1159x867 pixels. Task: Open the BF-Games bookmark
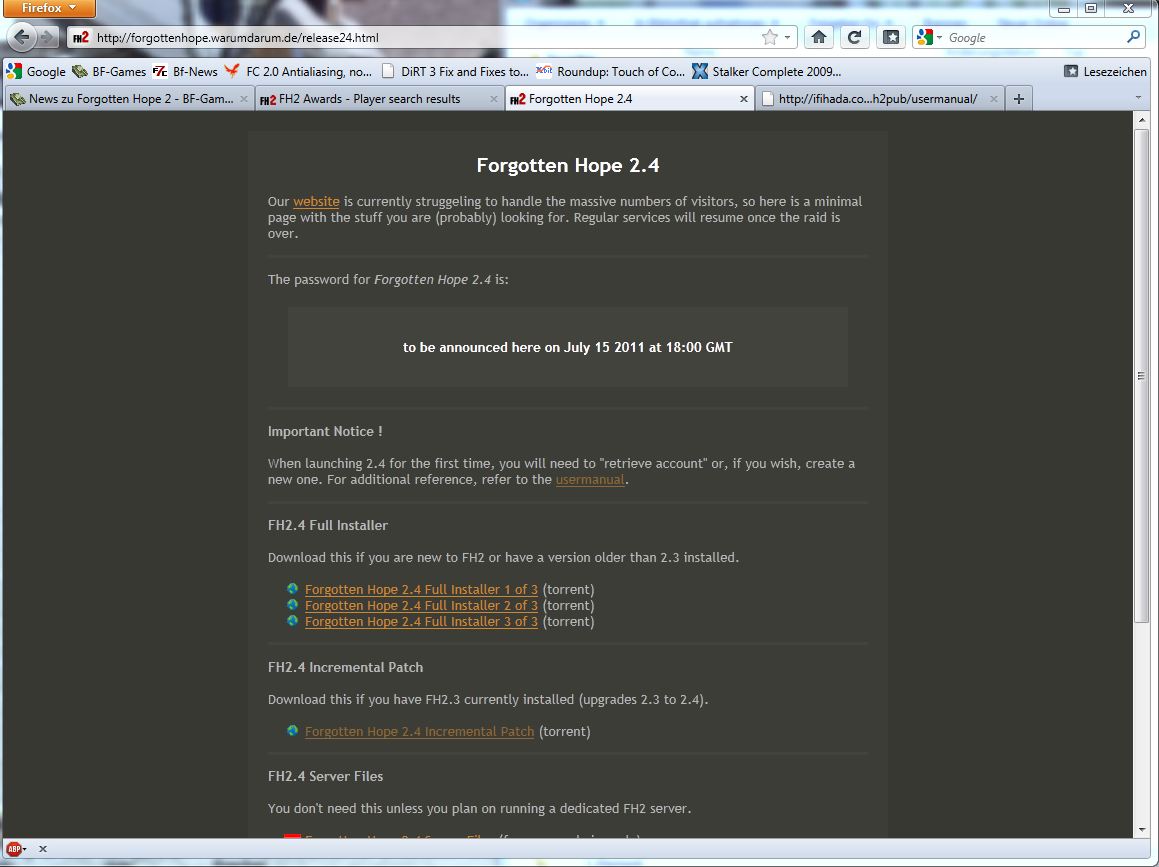tap(109, 72)
